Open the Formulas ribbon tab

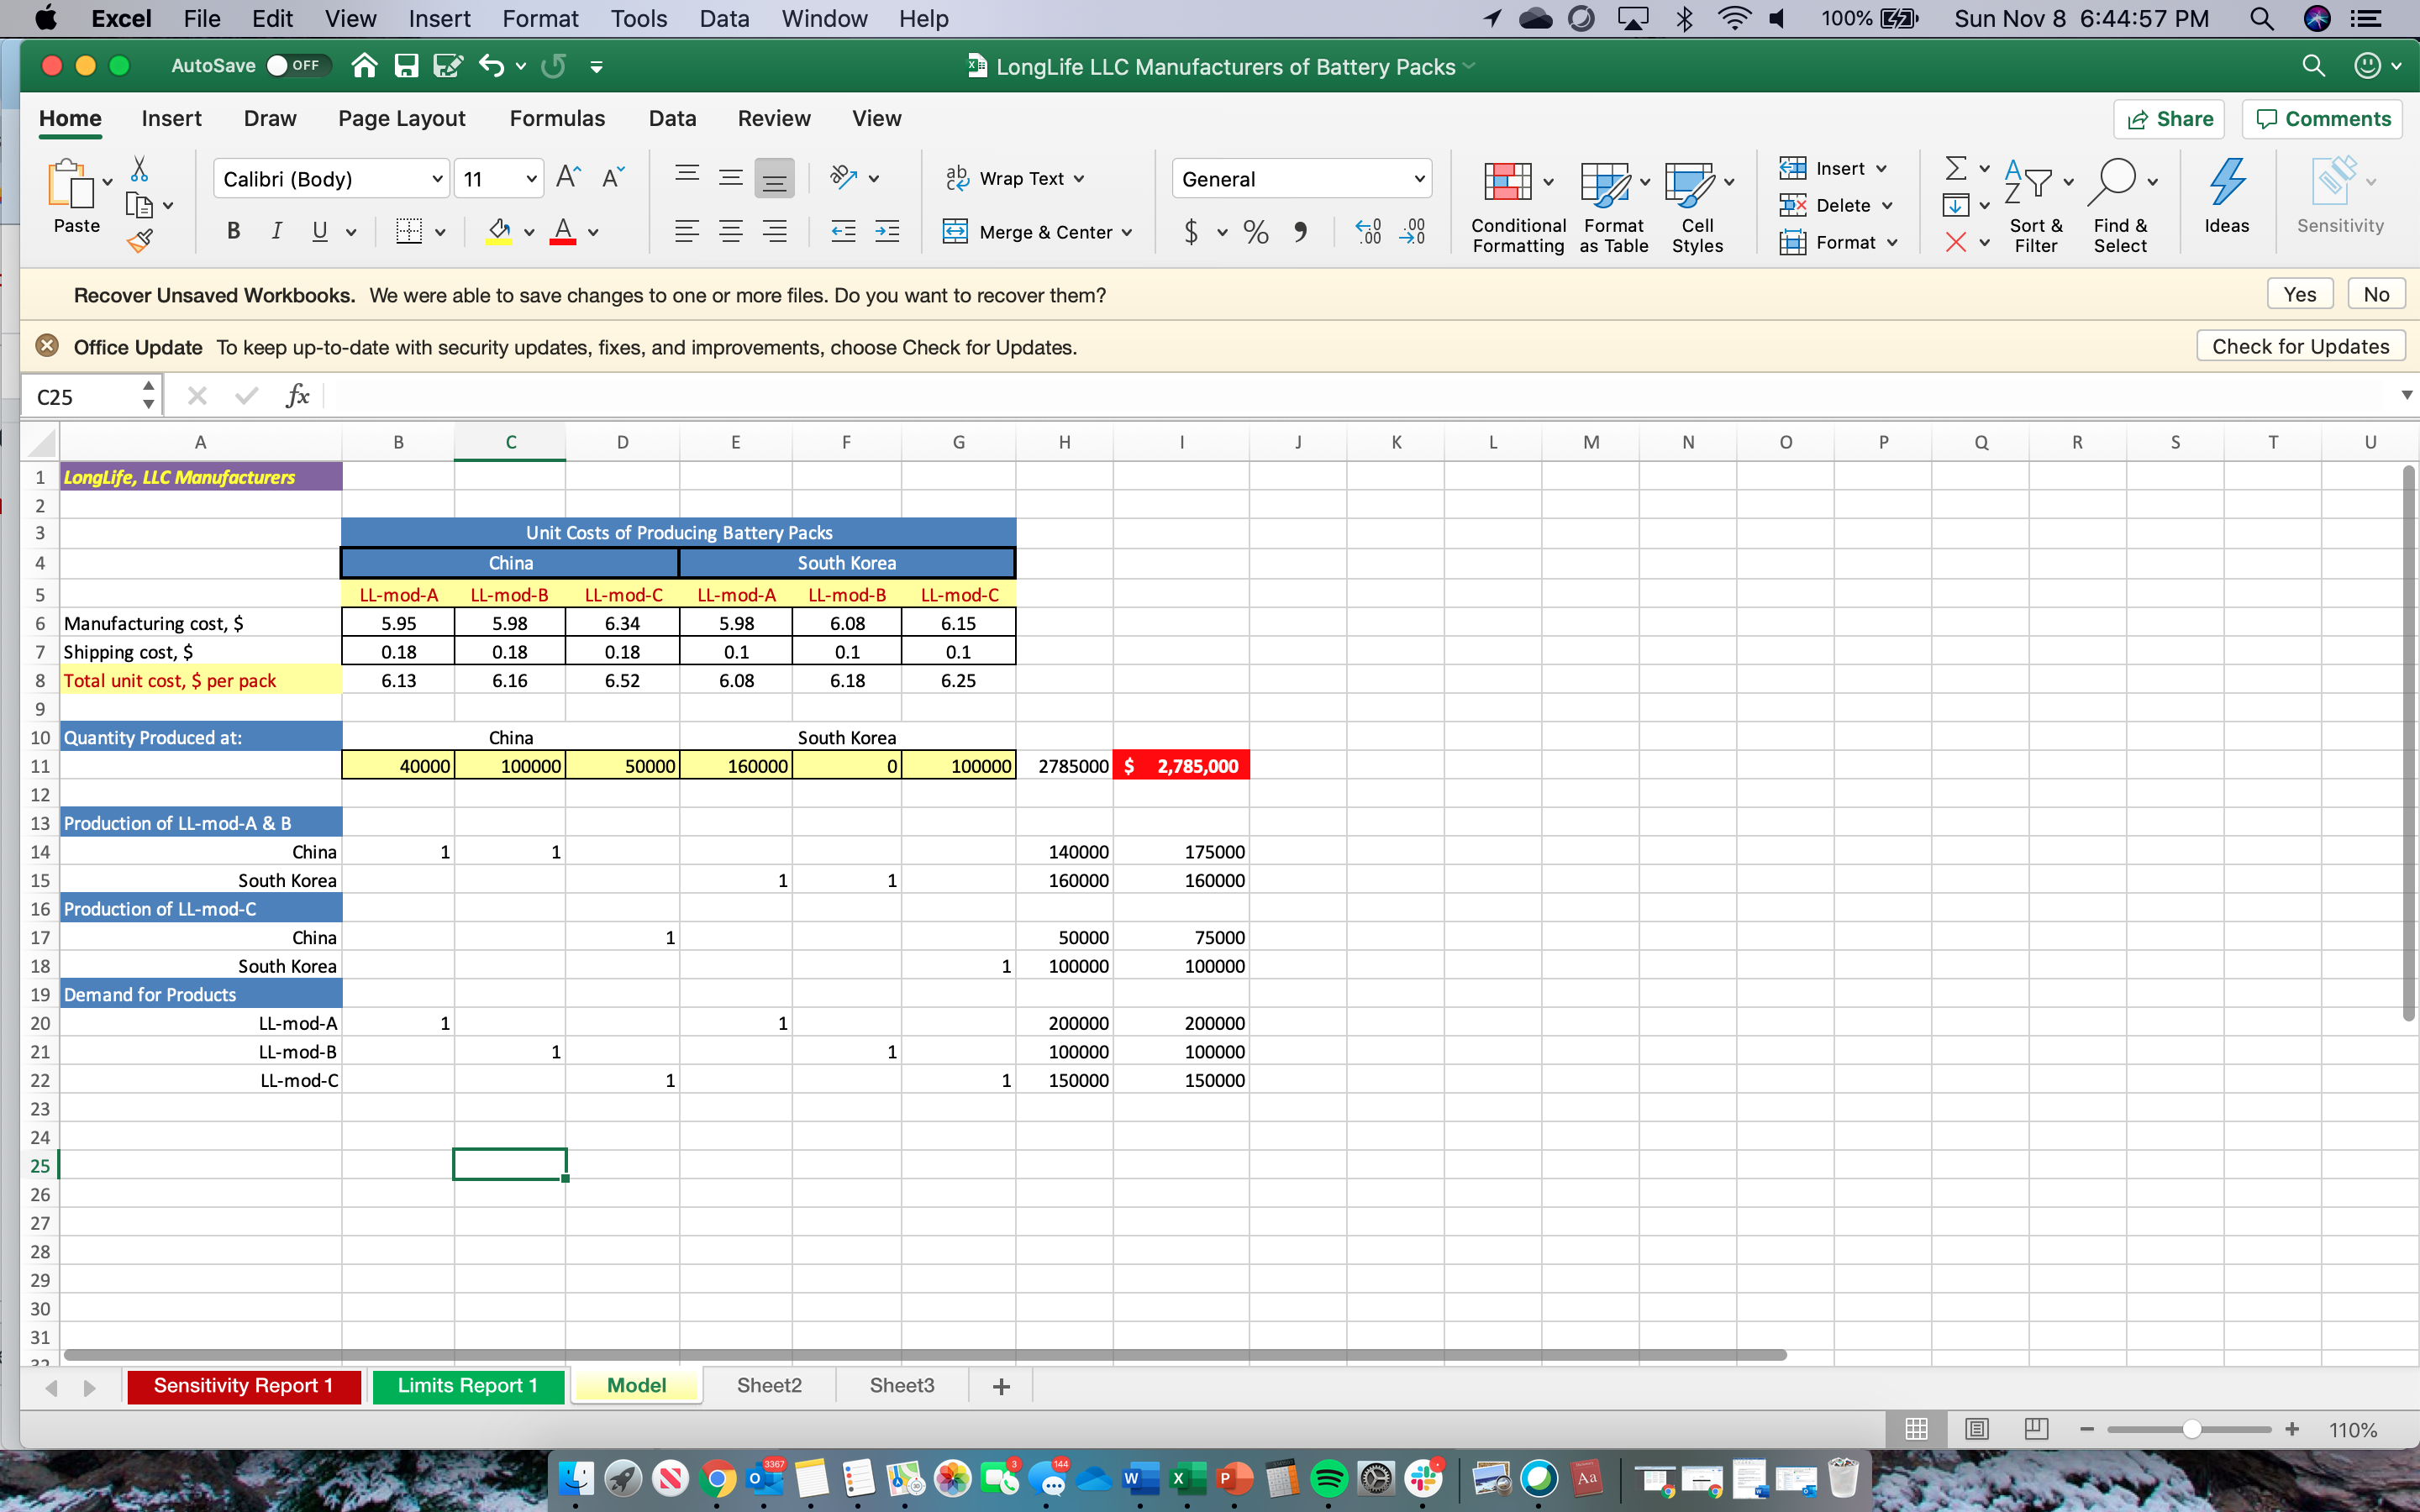click(x=557, y=118)
